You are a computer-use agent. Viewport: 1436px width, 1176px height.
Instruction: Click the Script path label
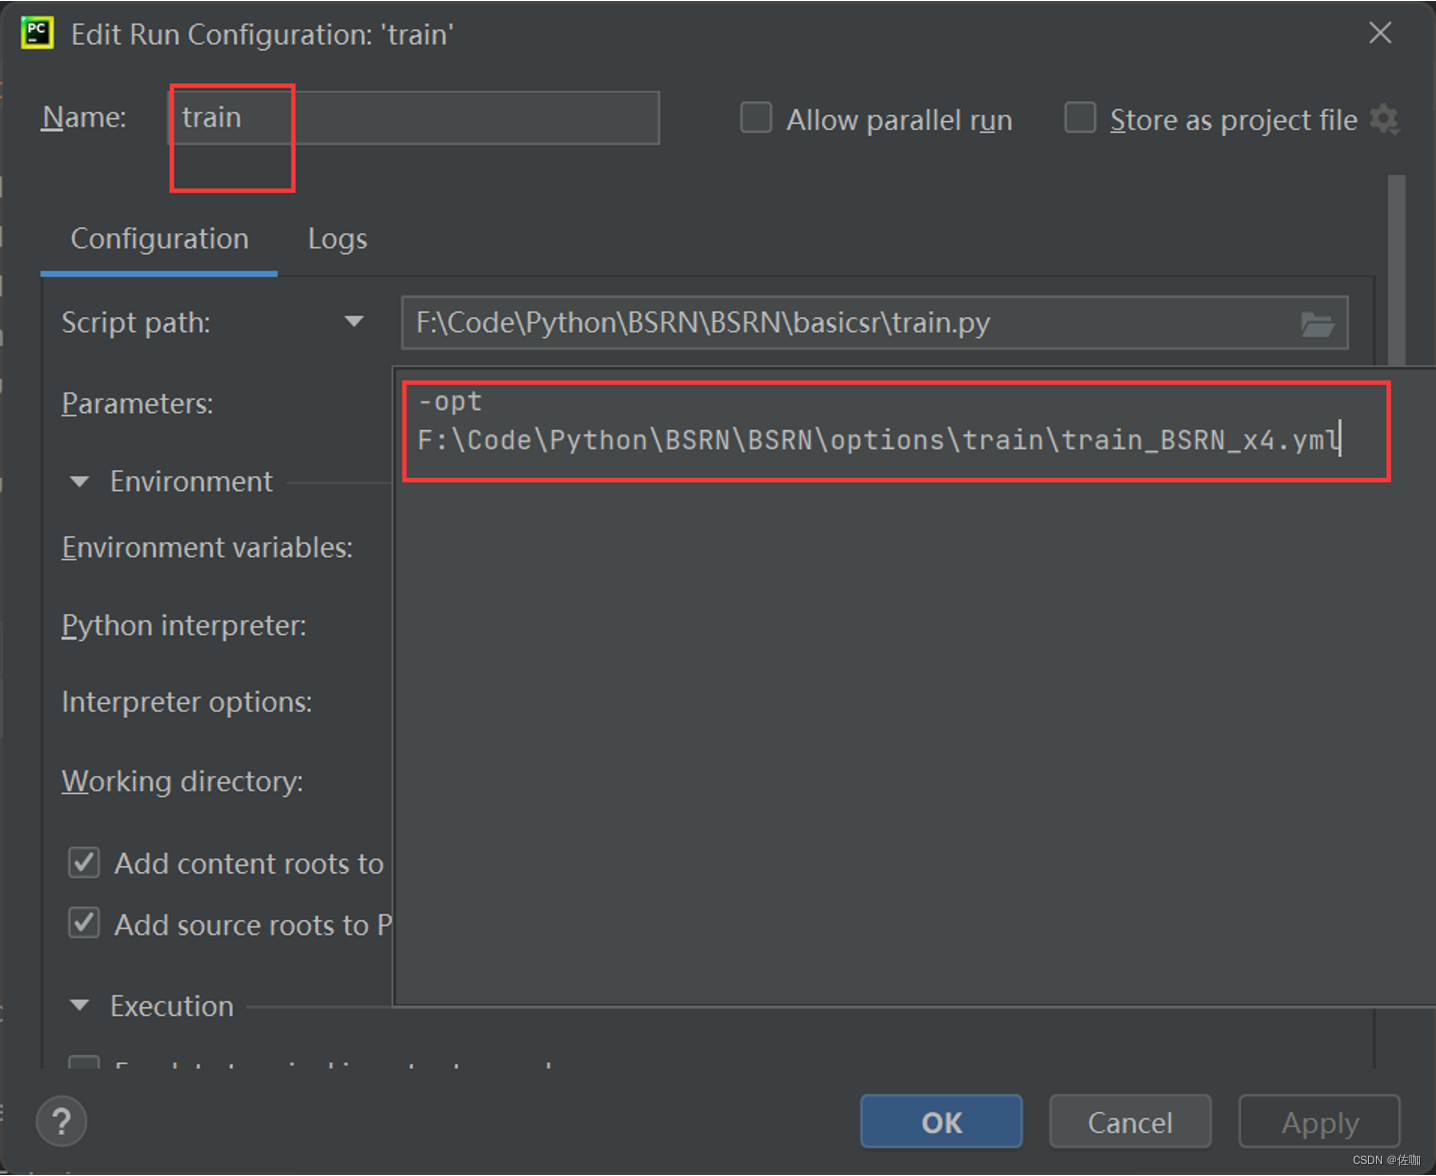136,323
